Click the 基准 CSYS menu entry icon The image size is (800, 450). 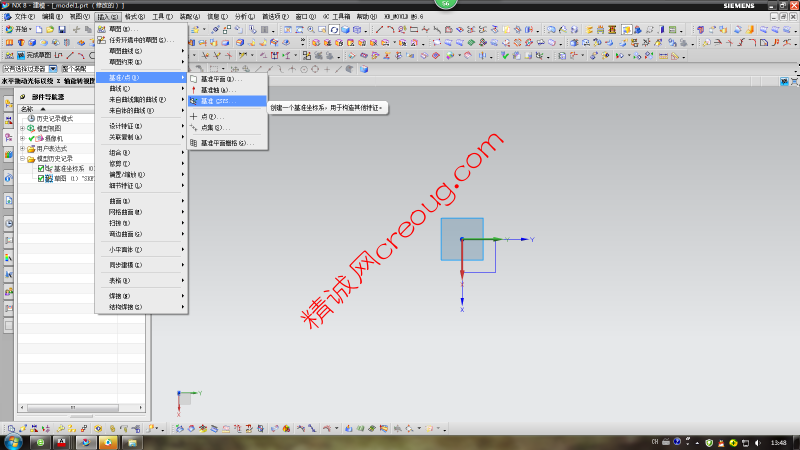click(x=194, y=101)
